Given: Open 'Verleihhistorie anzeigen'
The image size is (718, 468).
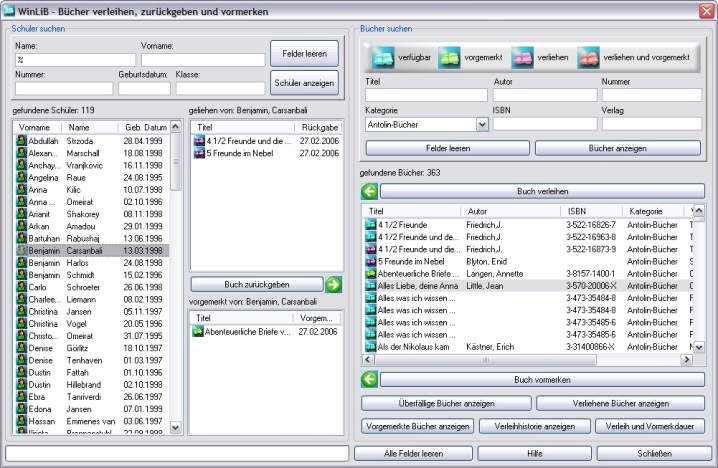Looking at the screenshot, I should (x=534, y=426).
